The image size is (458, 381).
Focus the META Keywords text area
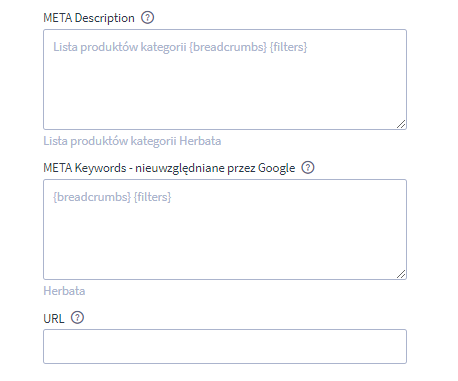[x=225, y=229]
